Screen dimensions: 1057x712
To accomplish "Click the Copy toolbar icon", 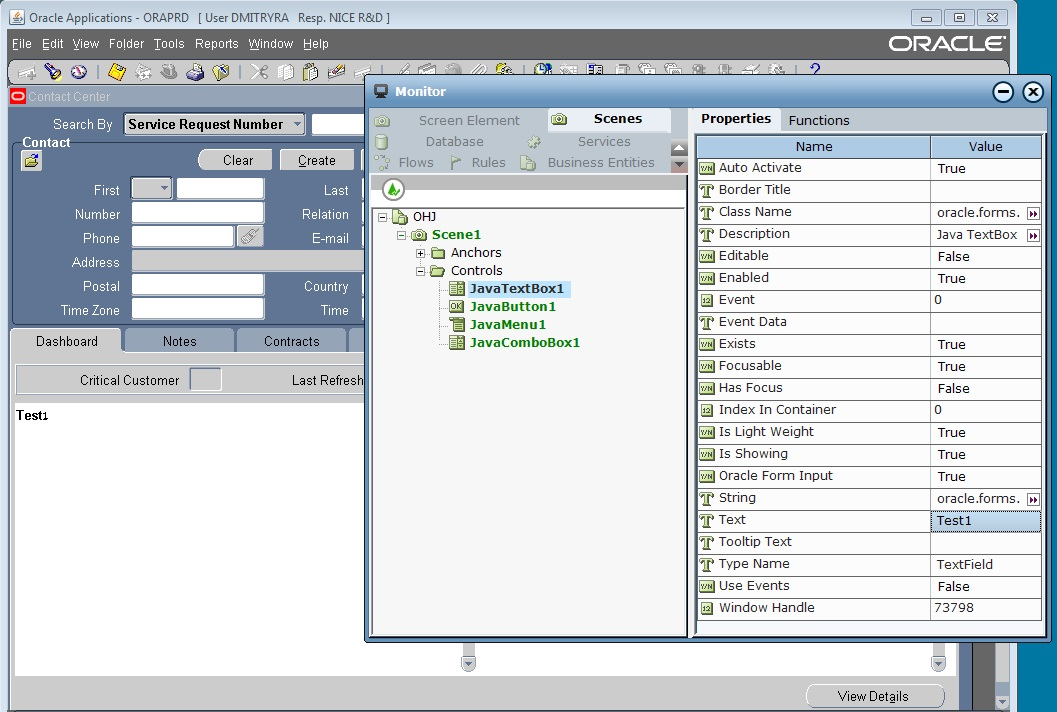I will point(285,71).
